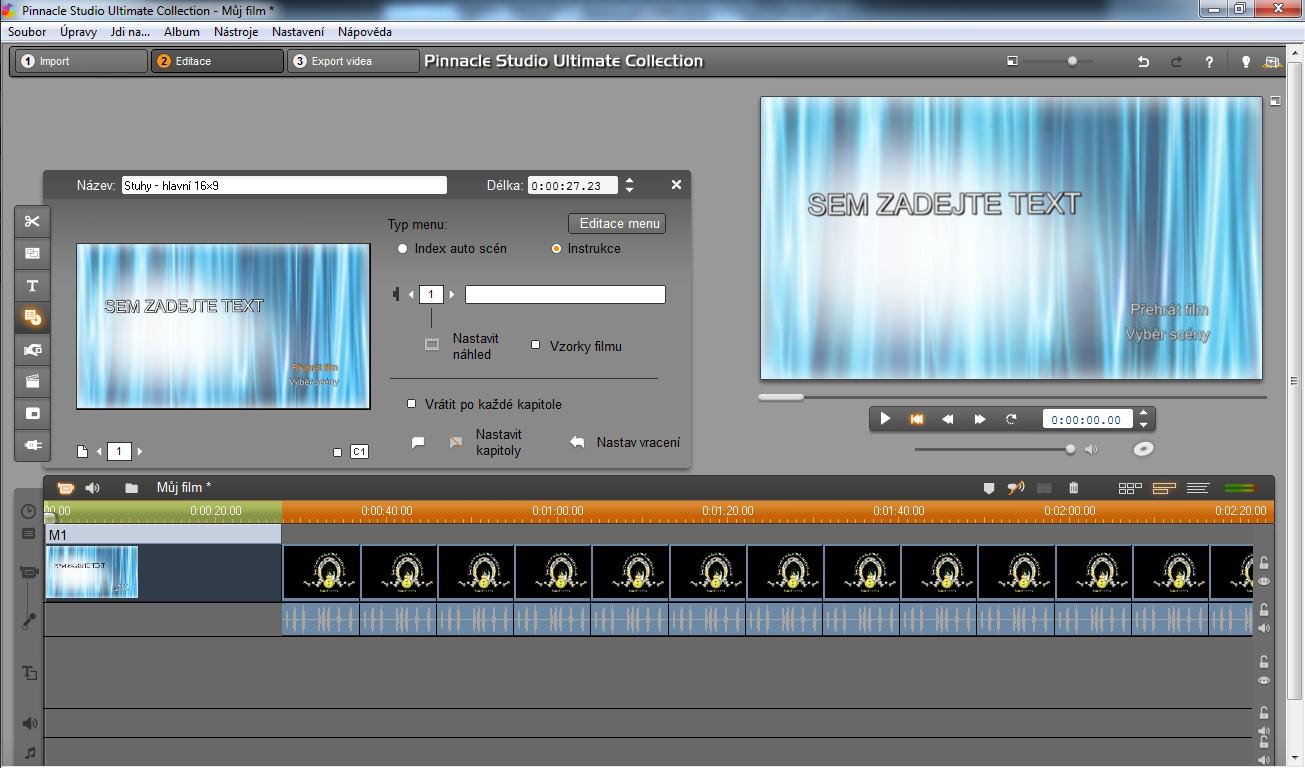Open help with the question mark icon
Screen dimensions: 1305x768
(1209, 61)
